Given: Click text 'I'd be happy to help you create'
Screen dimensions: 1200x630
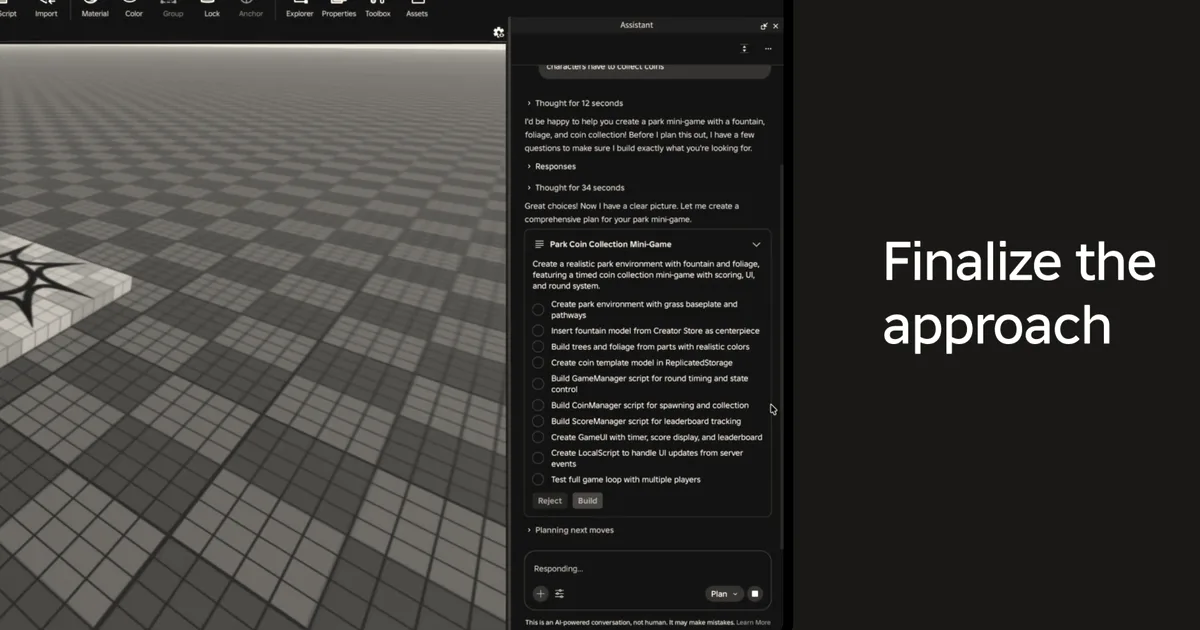Looking at the screenshot, I should pyautogui.click(x=645, y=135).
